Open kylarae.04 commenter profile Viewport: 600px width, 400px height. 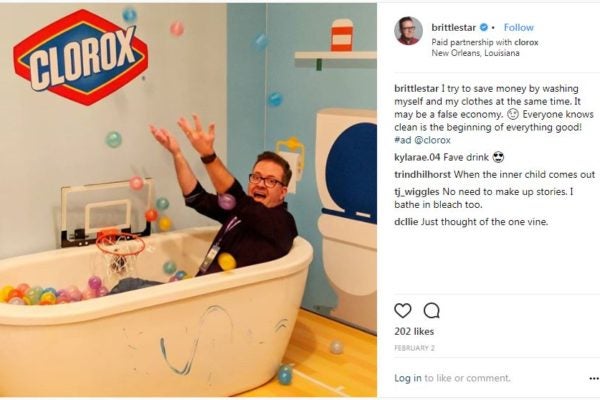[417, 157]
